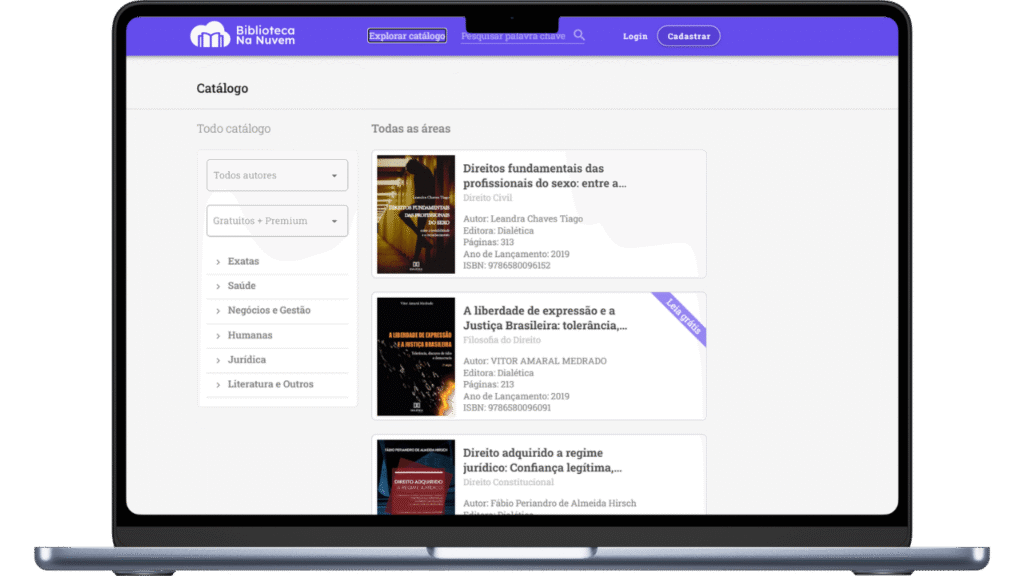Click Autor: VITOR AMARAL MEDRADO text
This screenshot has width=1024, height=576.
[x=535, y=361]
